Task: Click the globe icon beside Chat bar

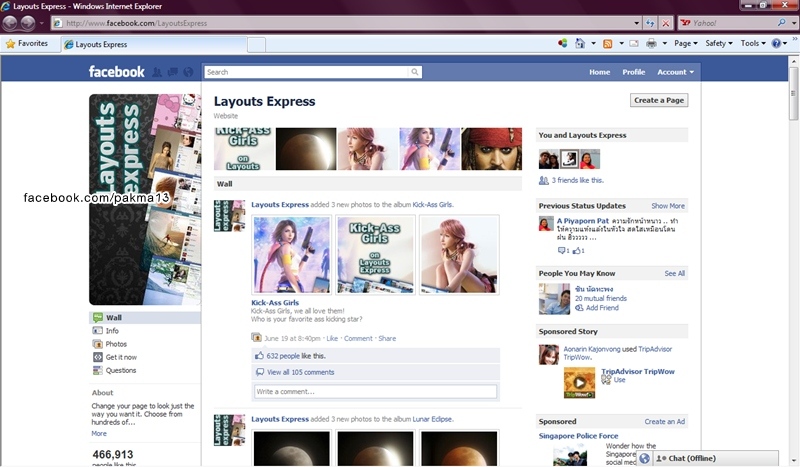Action: click(x=644, y=458)
